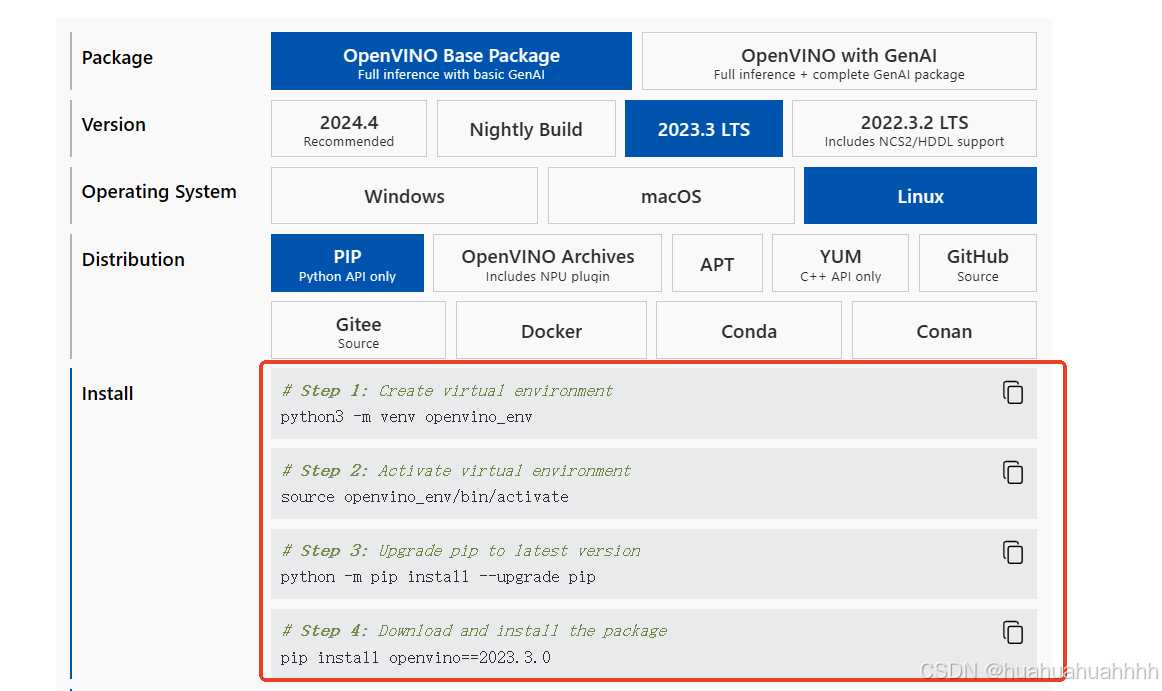Click the Operating System row label

[159, 192]
